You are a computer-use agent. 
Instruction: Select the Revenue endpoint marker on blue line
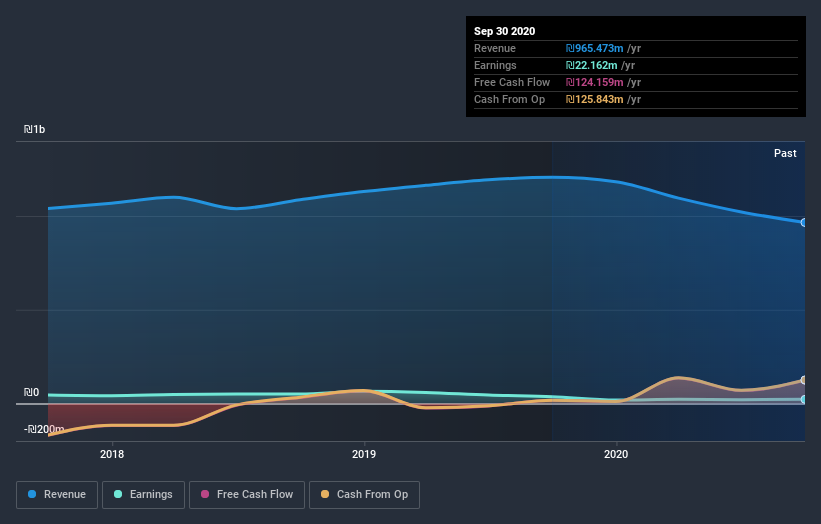tap(803, 222)
